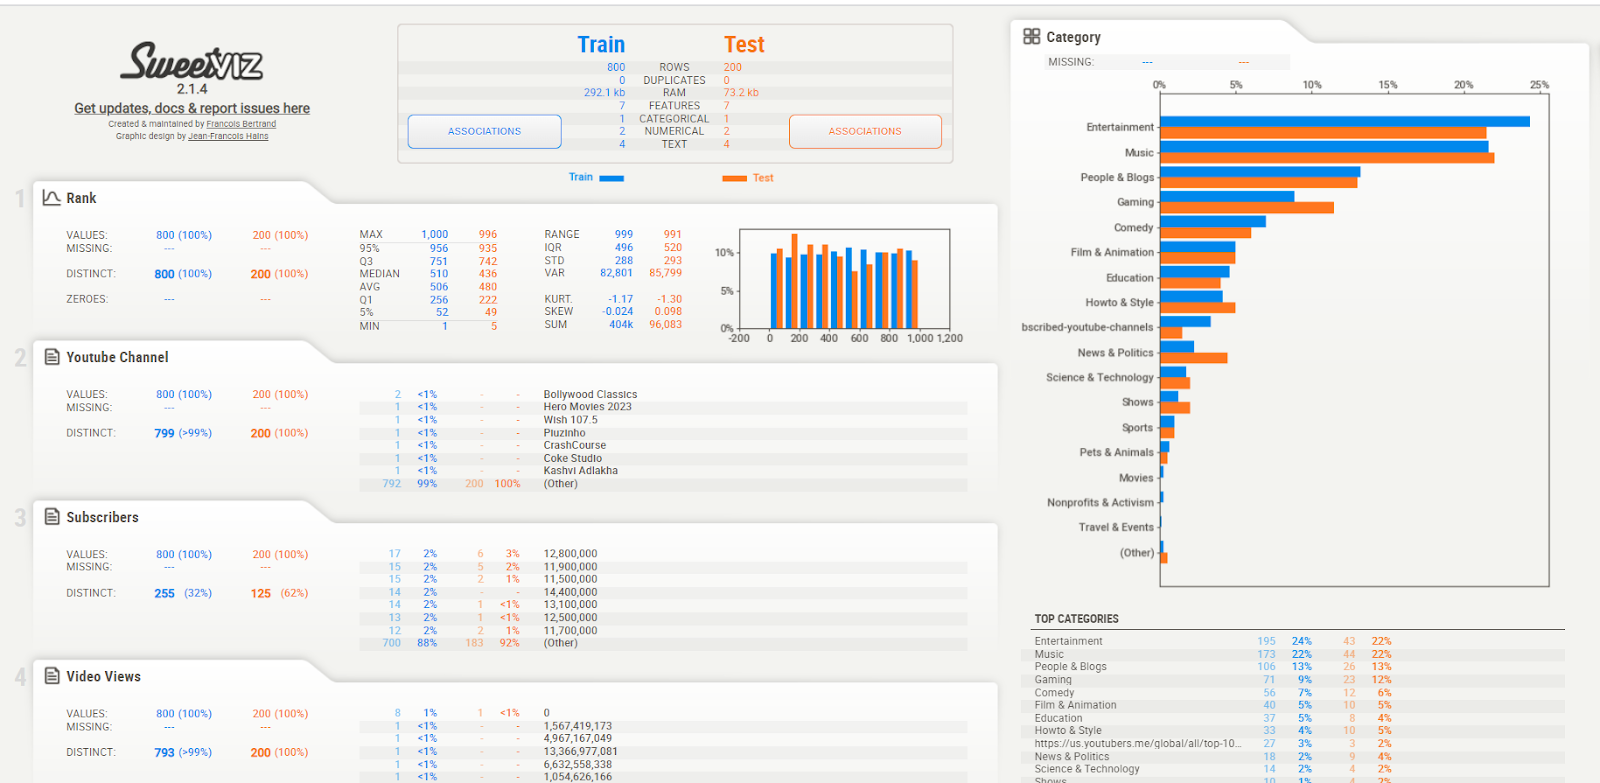Click video views value 1,567,419,173

pyautogui.click(x=577, y=726)
